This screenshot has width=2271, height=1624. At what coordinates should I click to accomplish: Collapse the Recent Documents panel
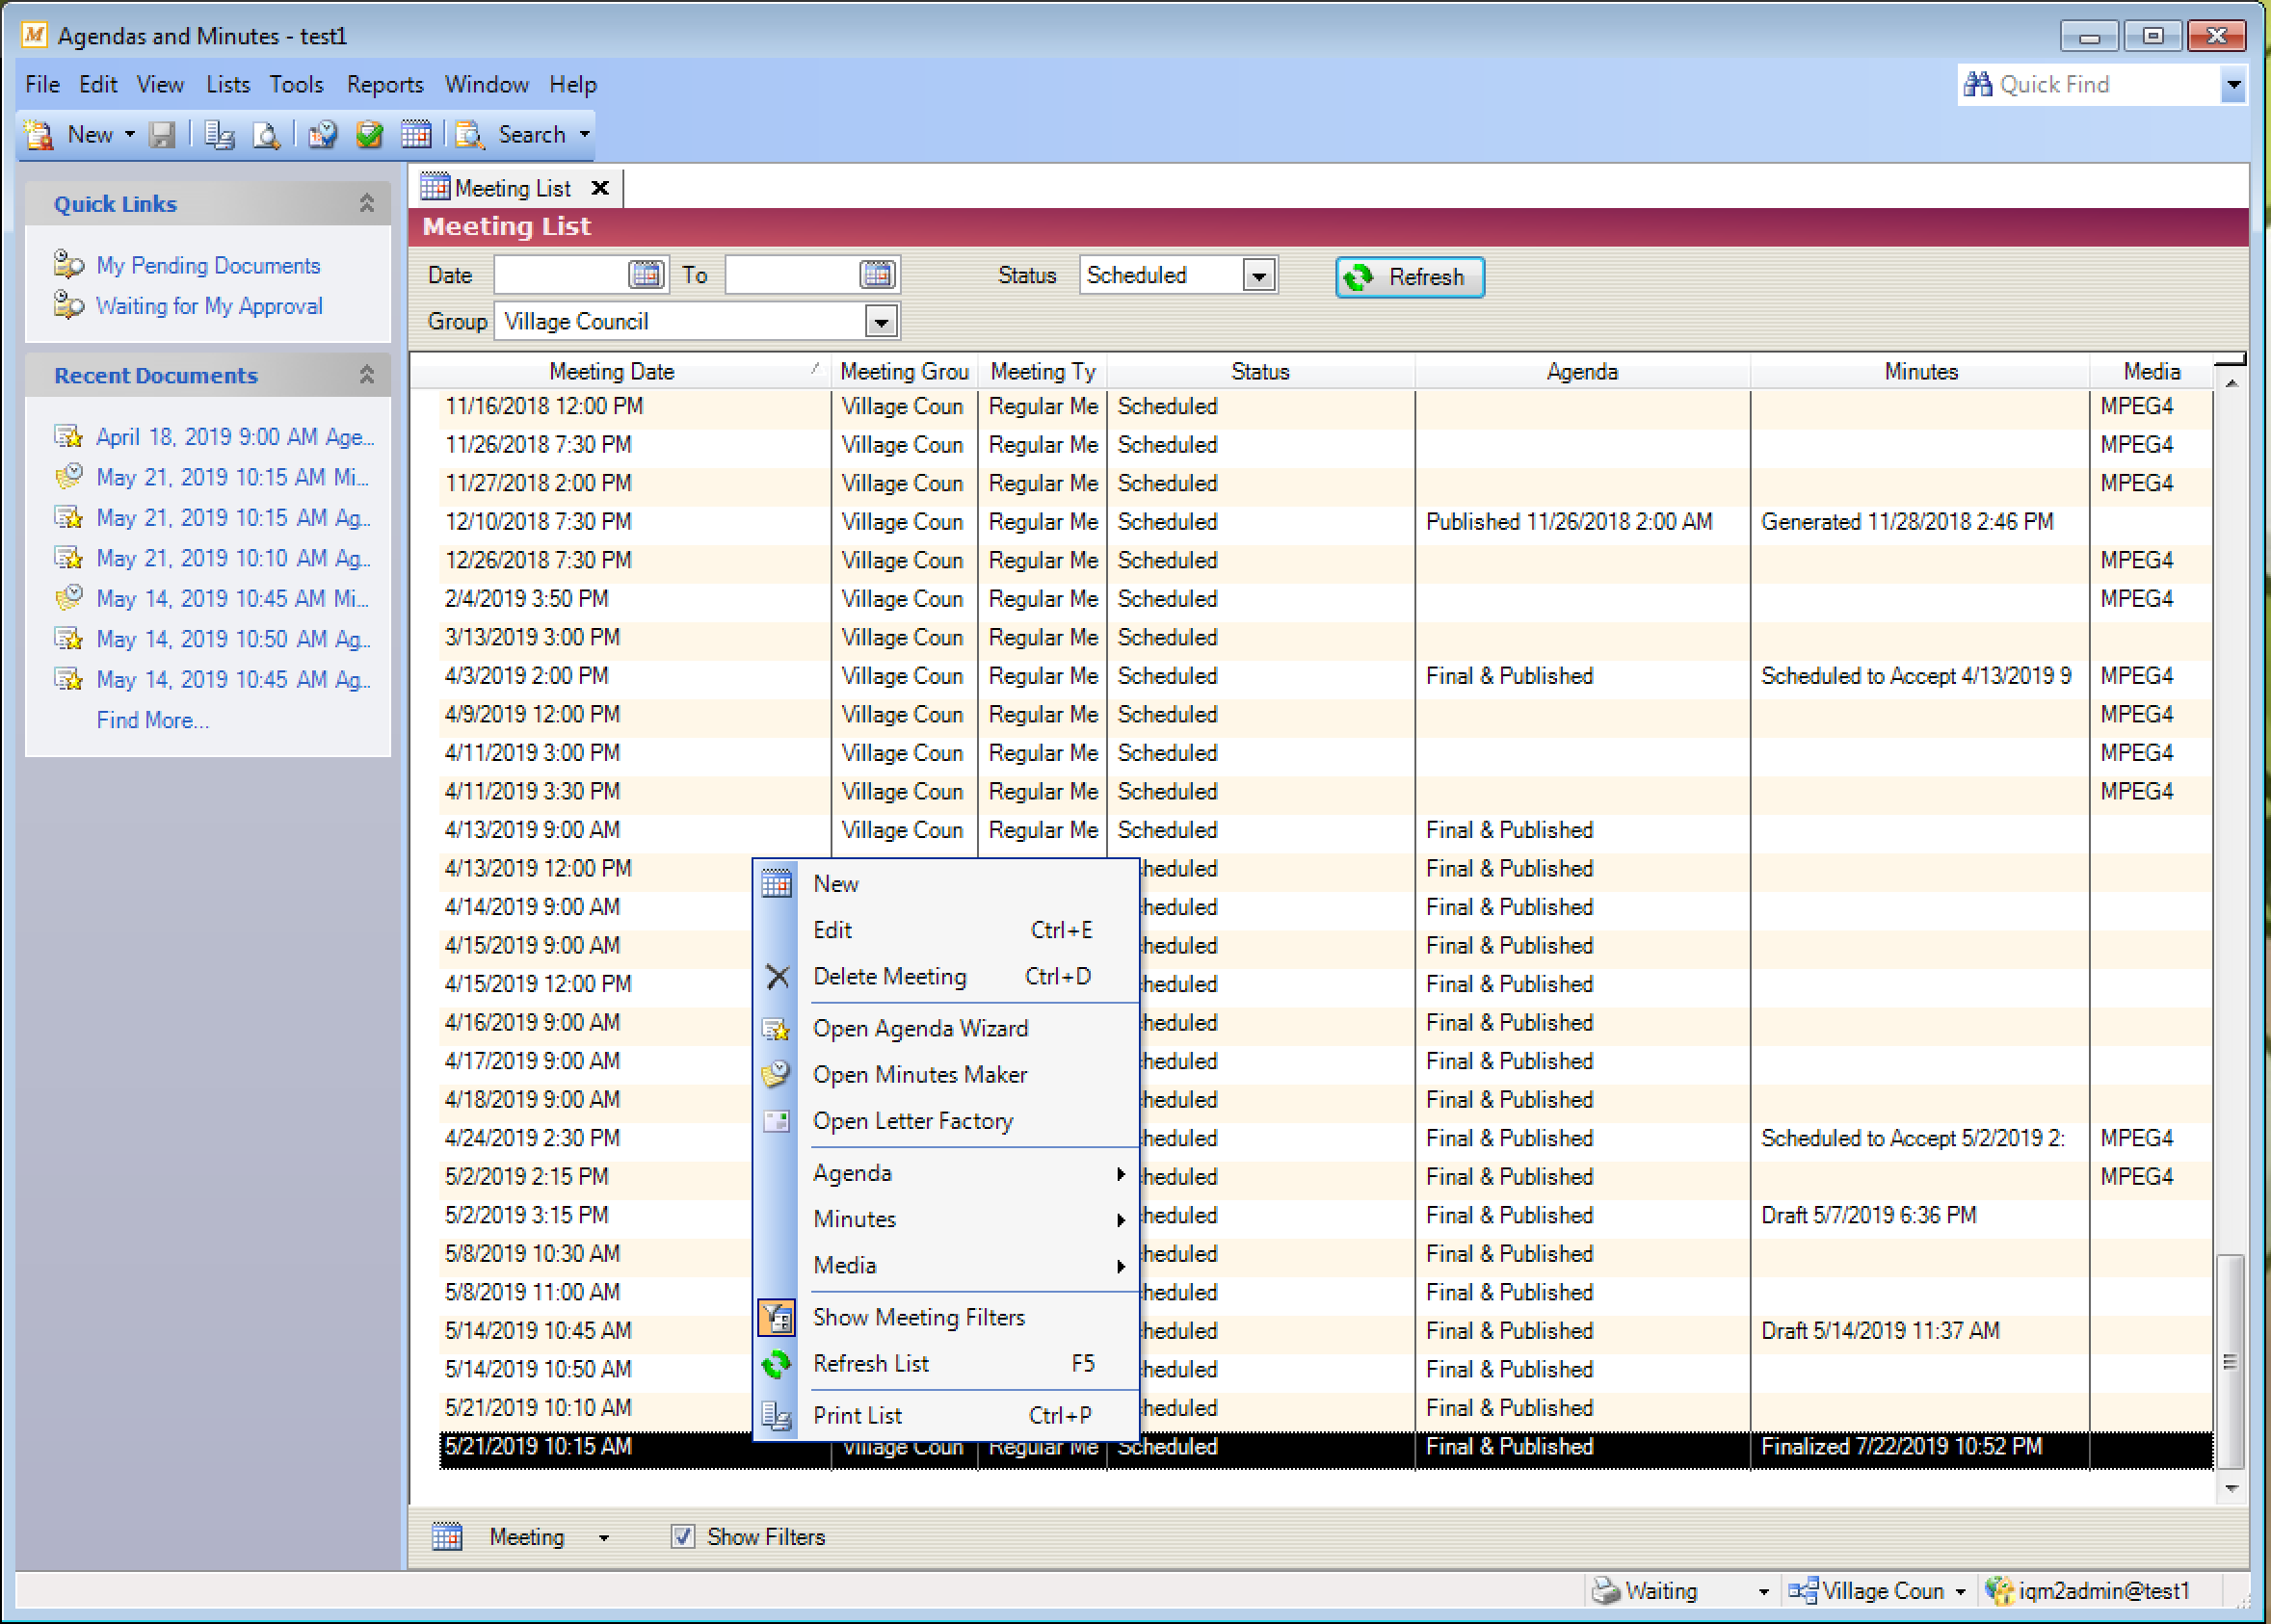coord(367,375)
